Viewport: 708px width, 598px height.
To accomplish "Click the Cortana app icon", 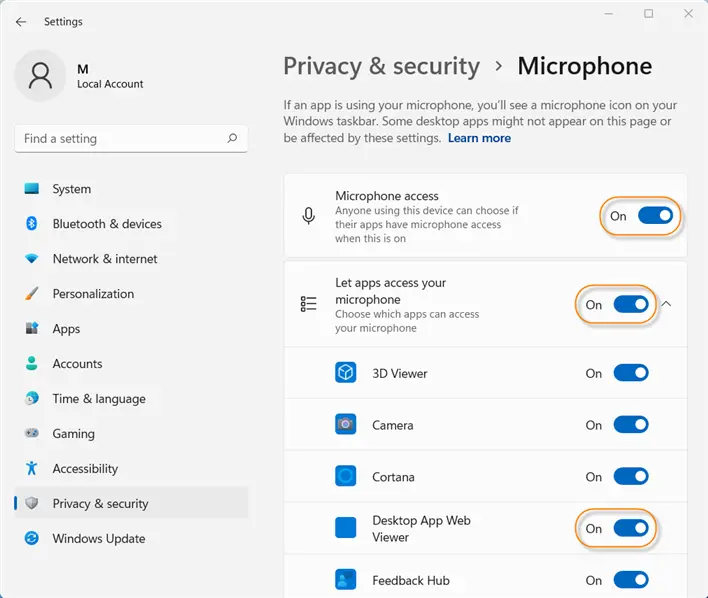I will coord(345,476).
